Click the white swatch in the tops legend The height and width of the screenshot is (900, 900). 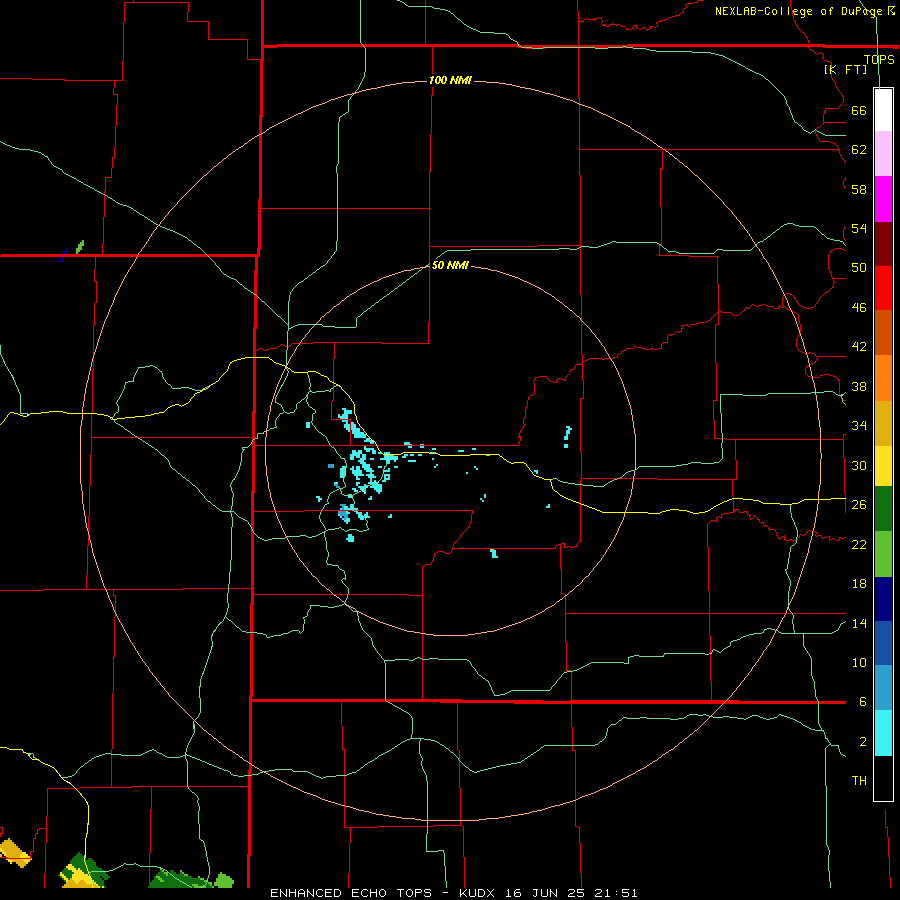click(883, 110)
